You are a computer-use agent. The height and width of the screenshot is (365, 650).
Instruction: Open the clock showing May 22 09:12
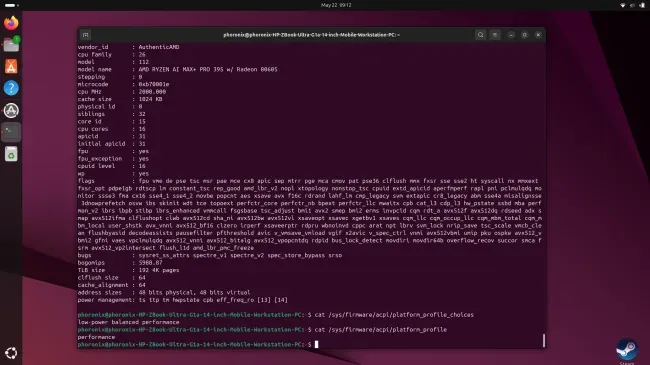pos(336,5)
